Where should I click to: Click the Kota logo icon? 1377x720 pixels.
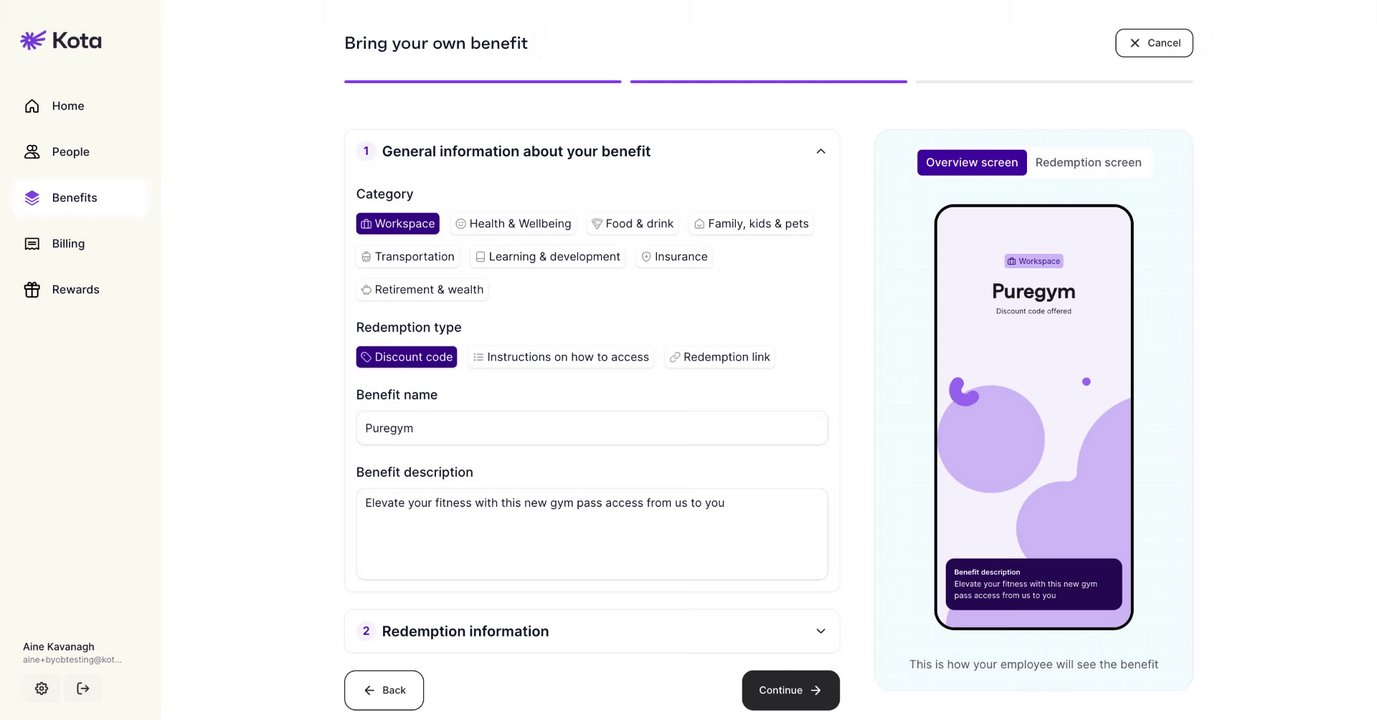pos(33,40)
